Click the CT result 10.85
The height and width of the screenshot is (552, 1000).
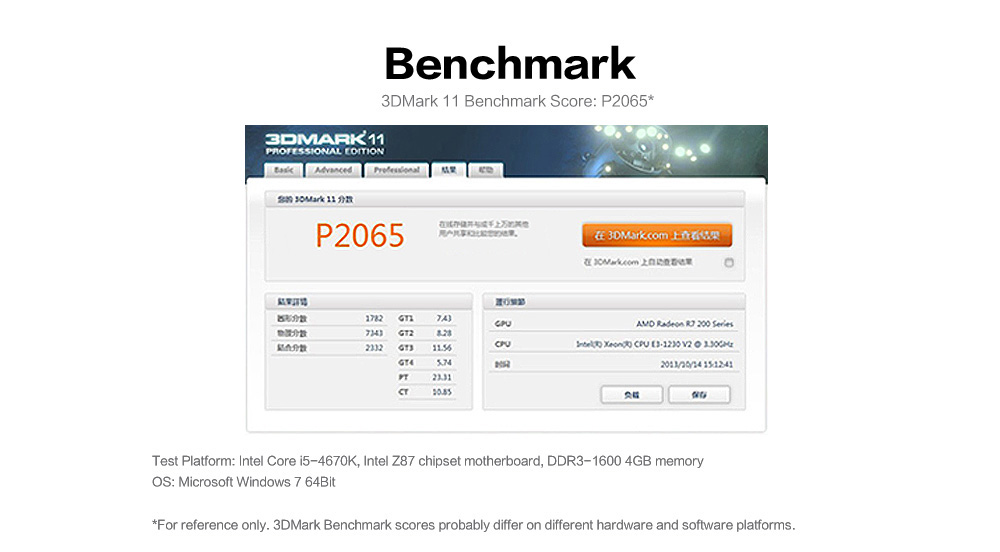(x=442, y=392)
